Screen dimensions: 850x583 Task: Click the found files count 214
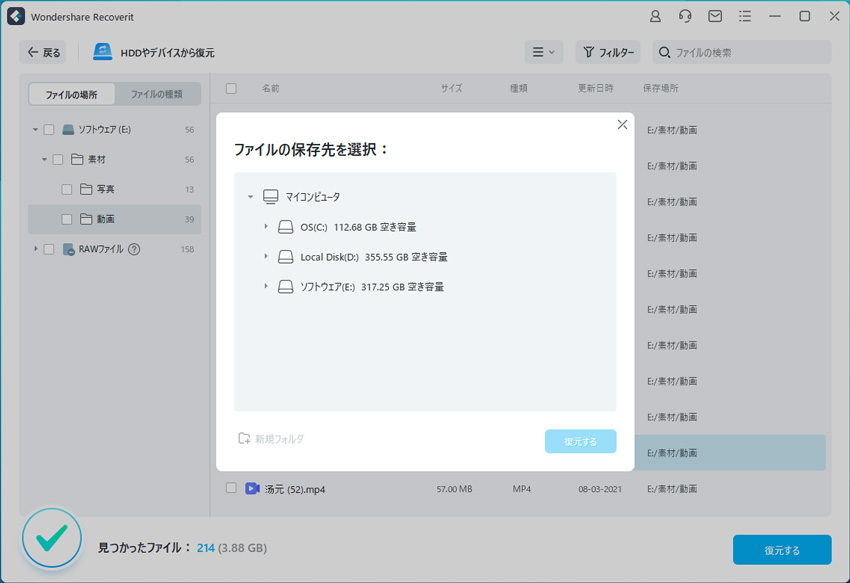[x=205, y=548]
